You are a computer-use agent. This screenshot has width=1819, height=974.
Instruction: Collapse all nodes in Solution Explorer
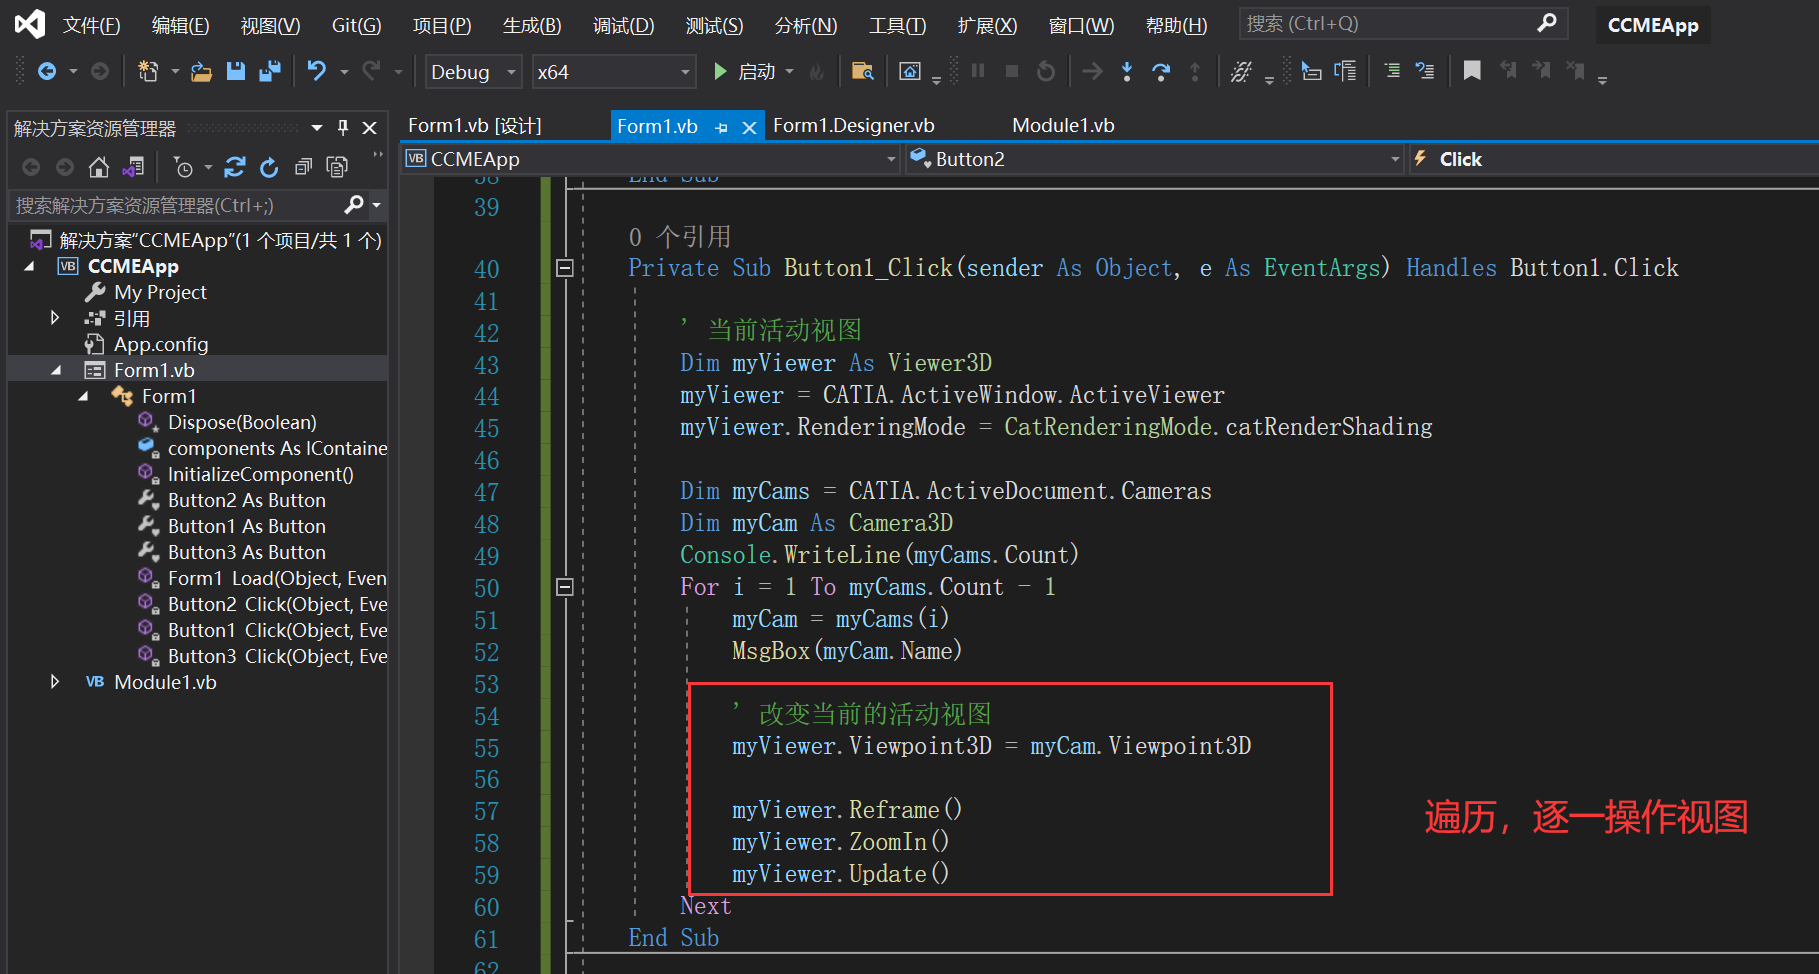pos(303,167)
